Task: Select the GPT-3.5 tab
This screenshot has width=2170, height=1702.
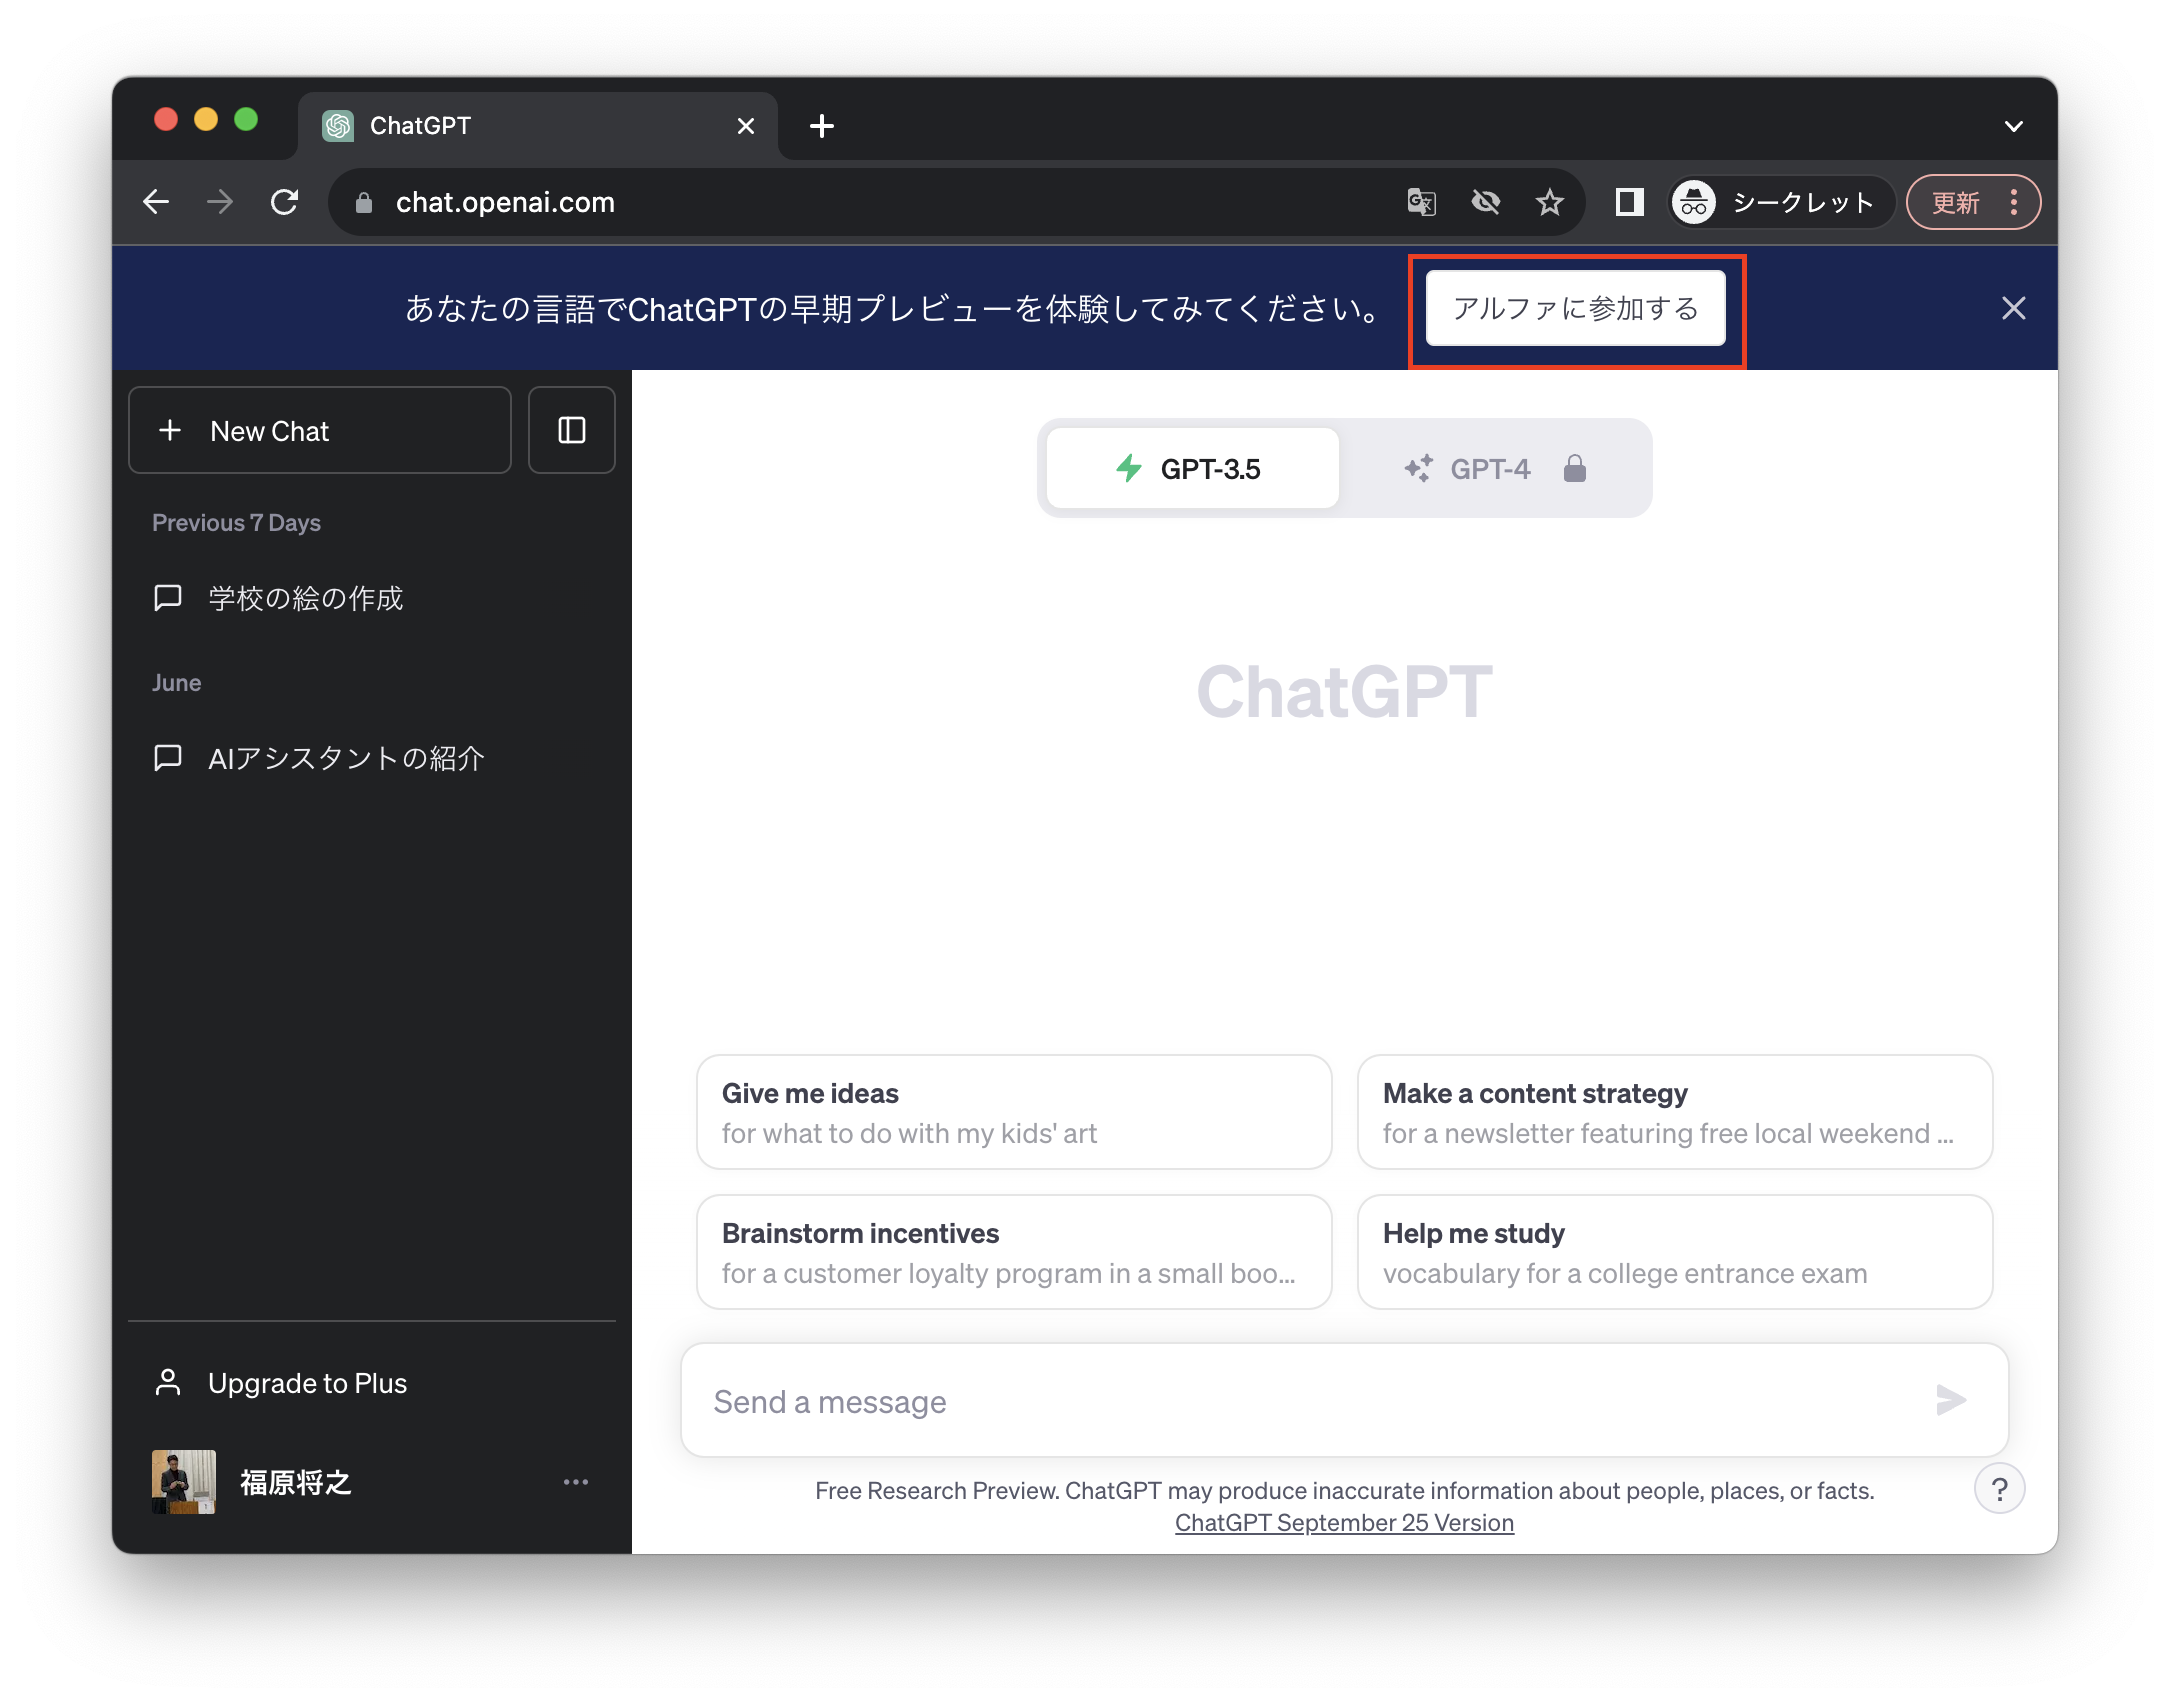Action: (x=1191, y=467)
